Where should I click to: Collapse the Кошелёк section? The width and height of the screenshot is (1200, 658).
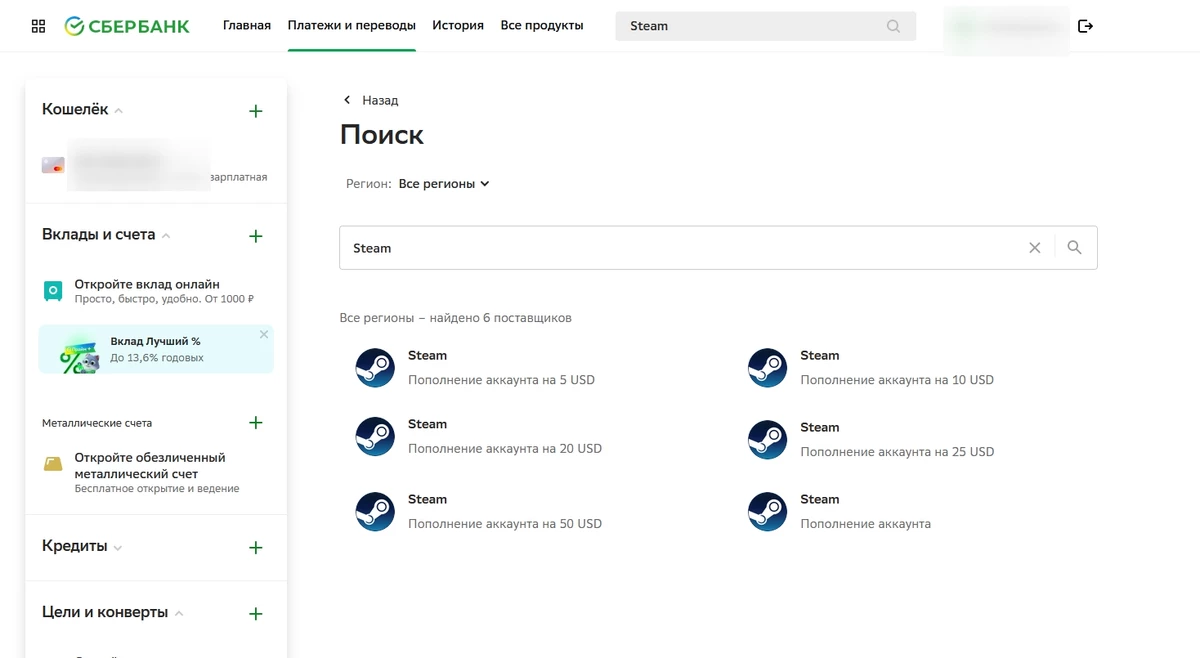pyautogui.click(x=119, y=111)
